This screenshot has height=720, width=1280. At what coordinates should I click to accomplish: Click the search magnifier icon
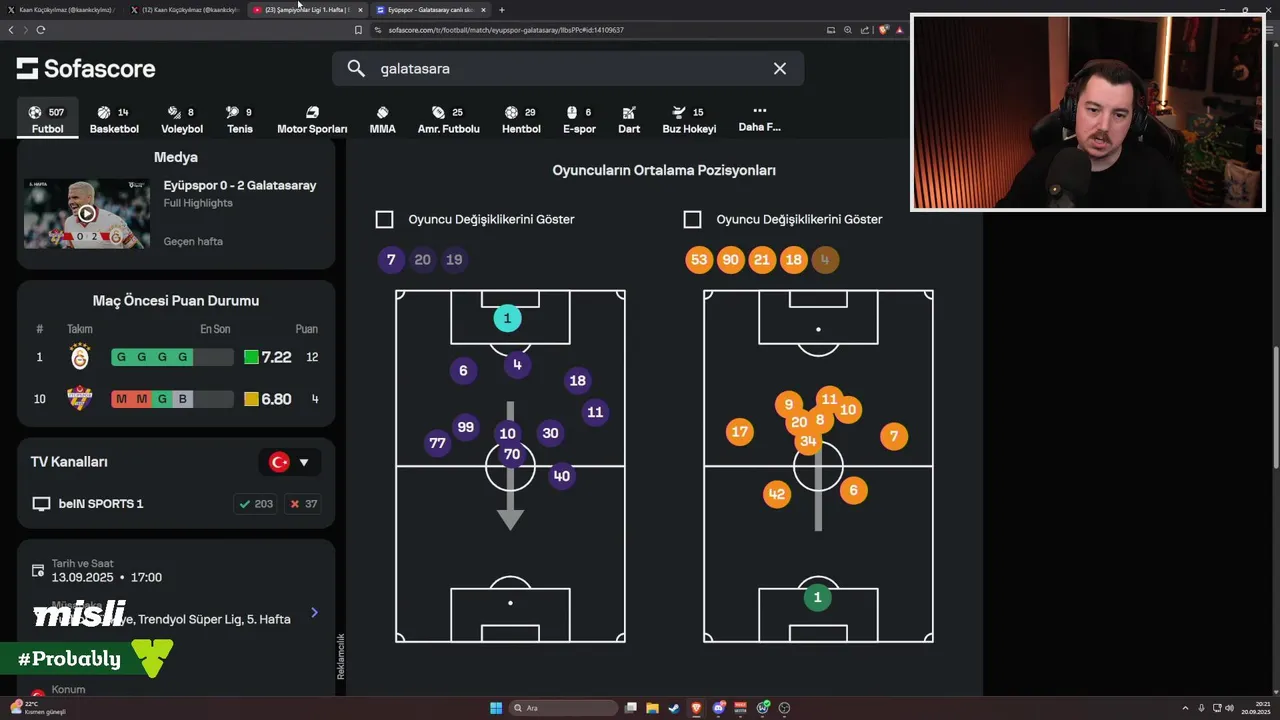[x=356, y=68]
